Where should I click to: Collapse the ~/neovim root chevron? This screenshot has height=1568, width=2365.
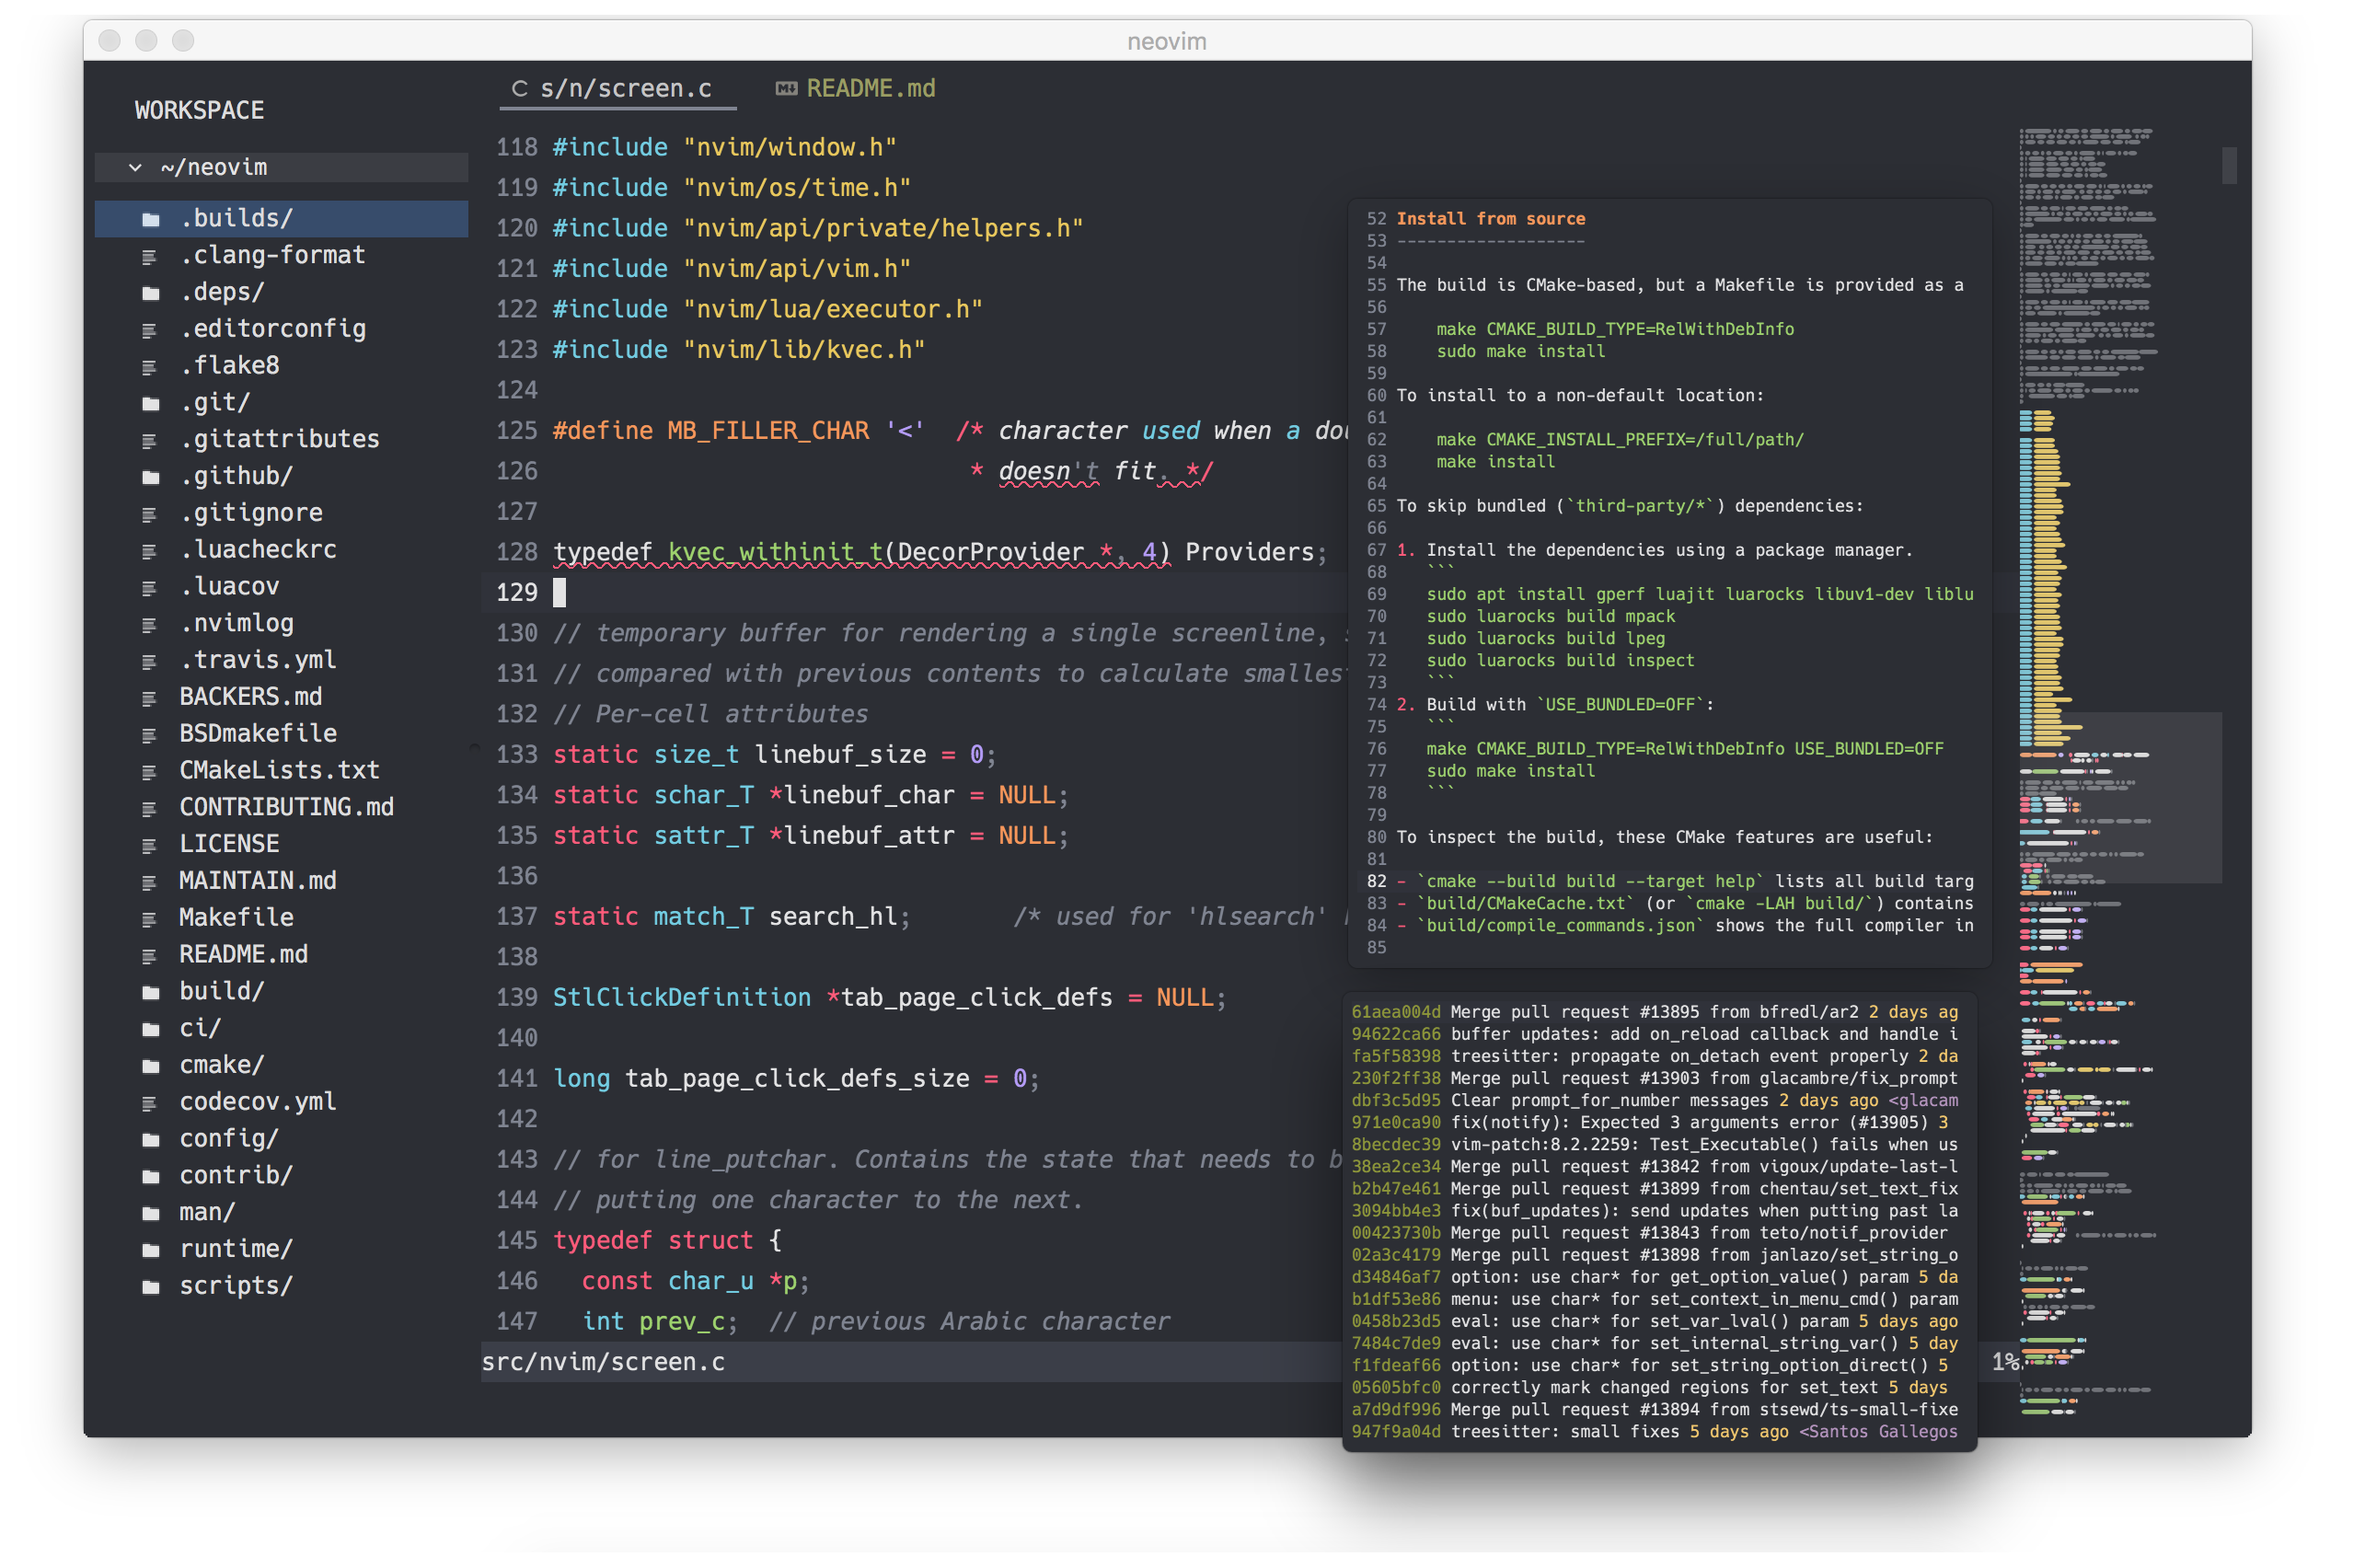tap(135, 168)
